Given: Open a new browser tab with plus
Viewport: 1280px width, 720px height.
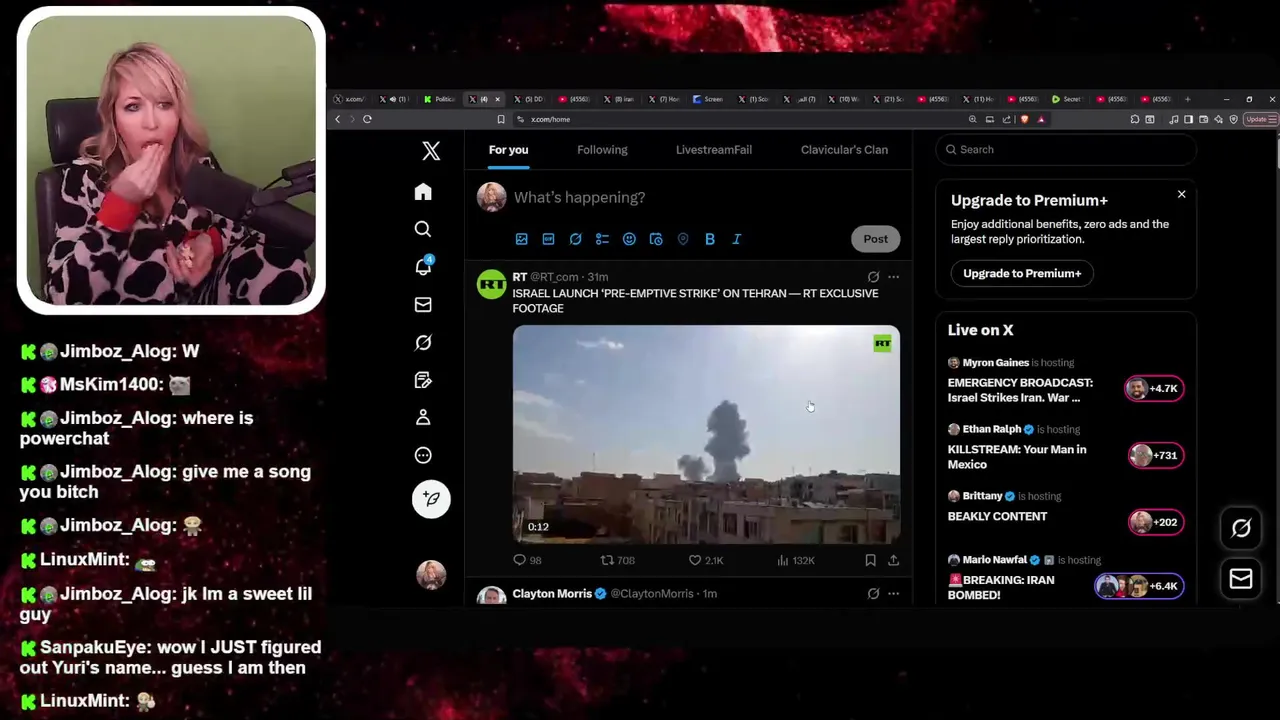Looking at the screenshot, I should [1187, 99].
